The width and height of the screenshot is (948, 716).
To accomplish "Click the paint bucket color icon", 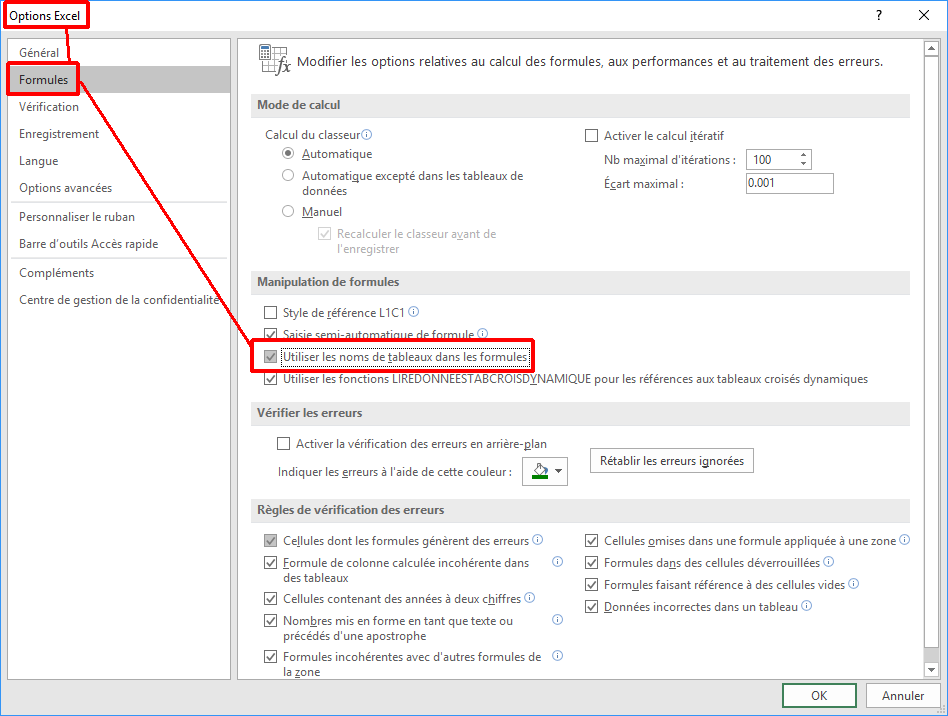I will [x=540, y=471].
